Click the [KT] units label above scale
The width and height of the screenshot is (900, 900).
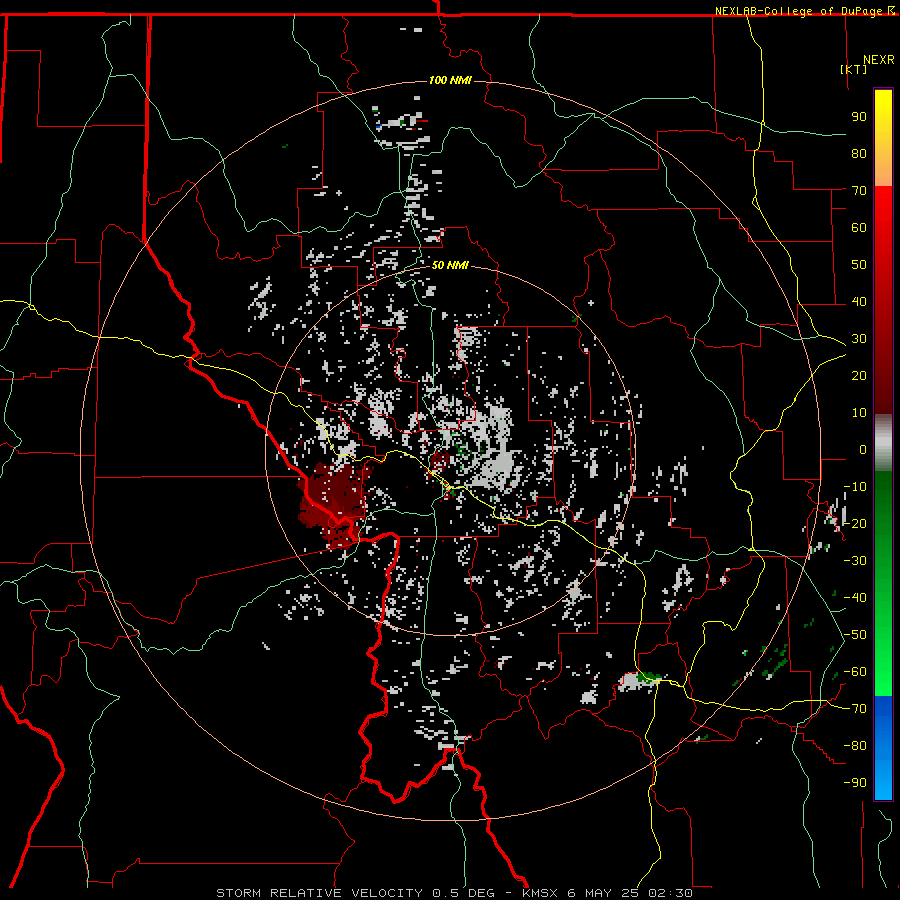(854, 69)
